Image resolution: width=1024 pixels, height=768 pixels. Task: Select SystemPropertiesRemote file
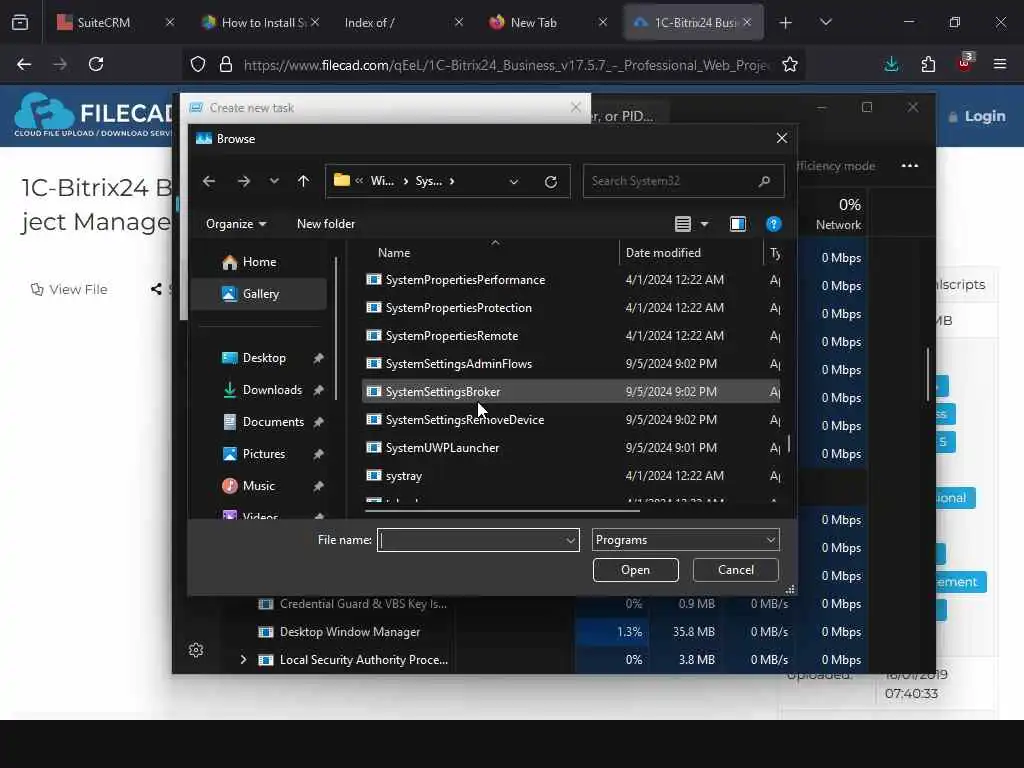coord(571,336)
